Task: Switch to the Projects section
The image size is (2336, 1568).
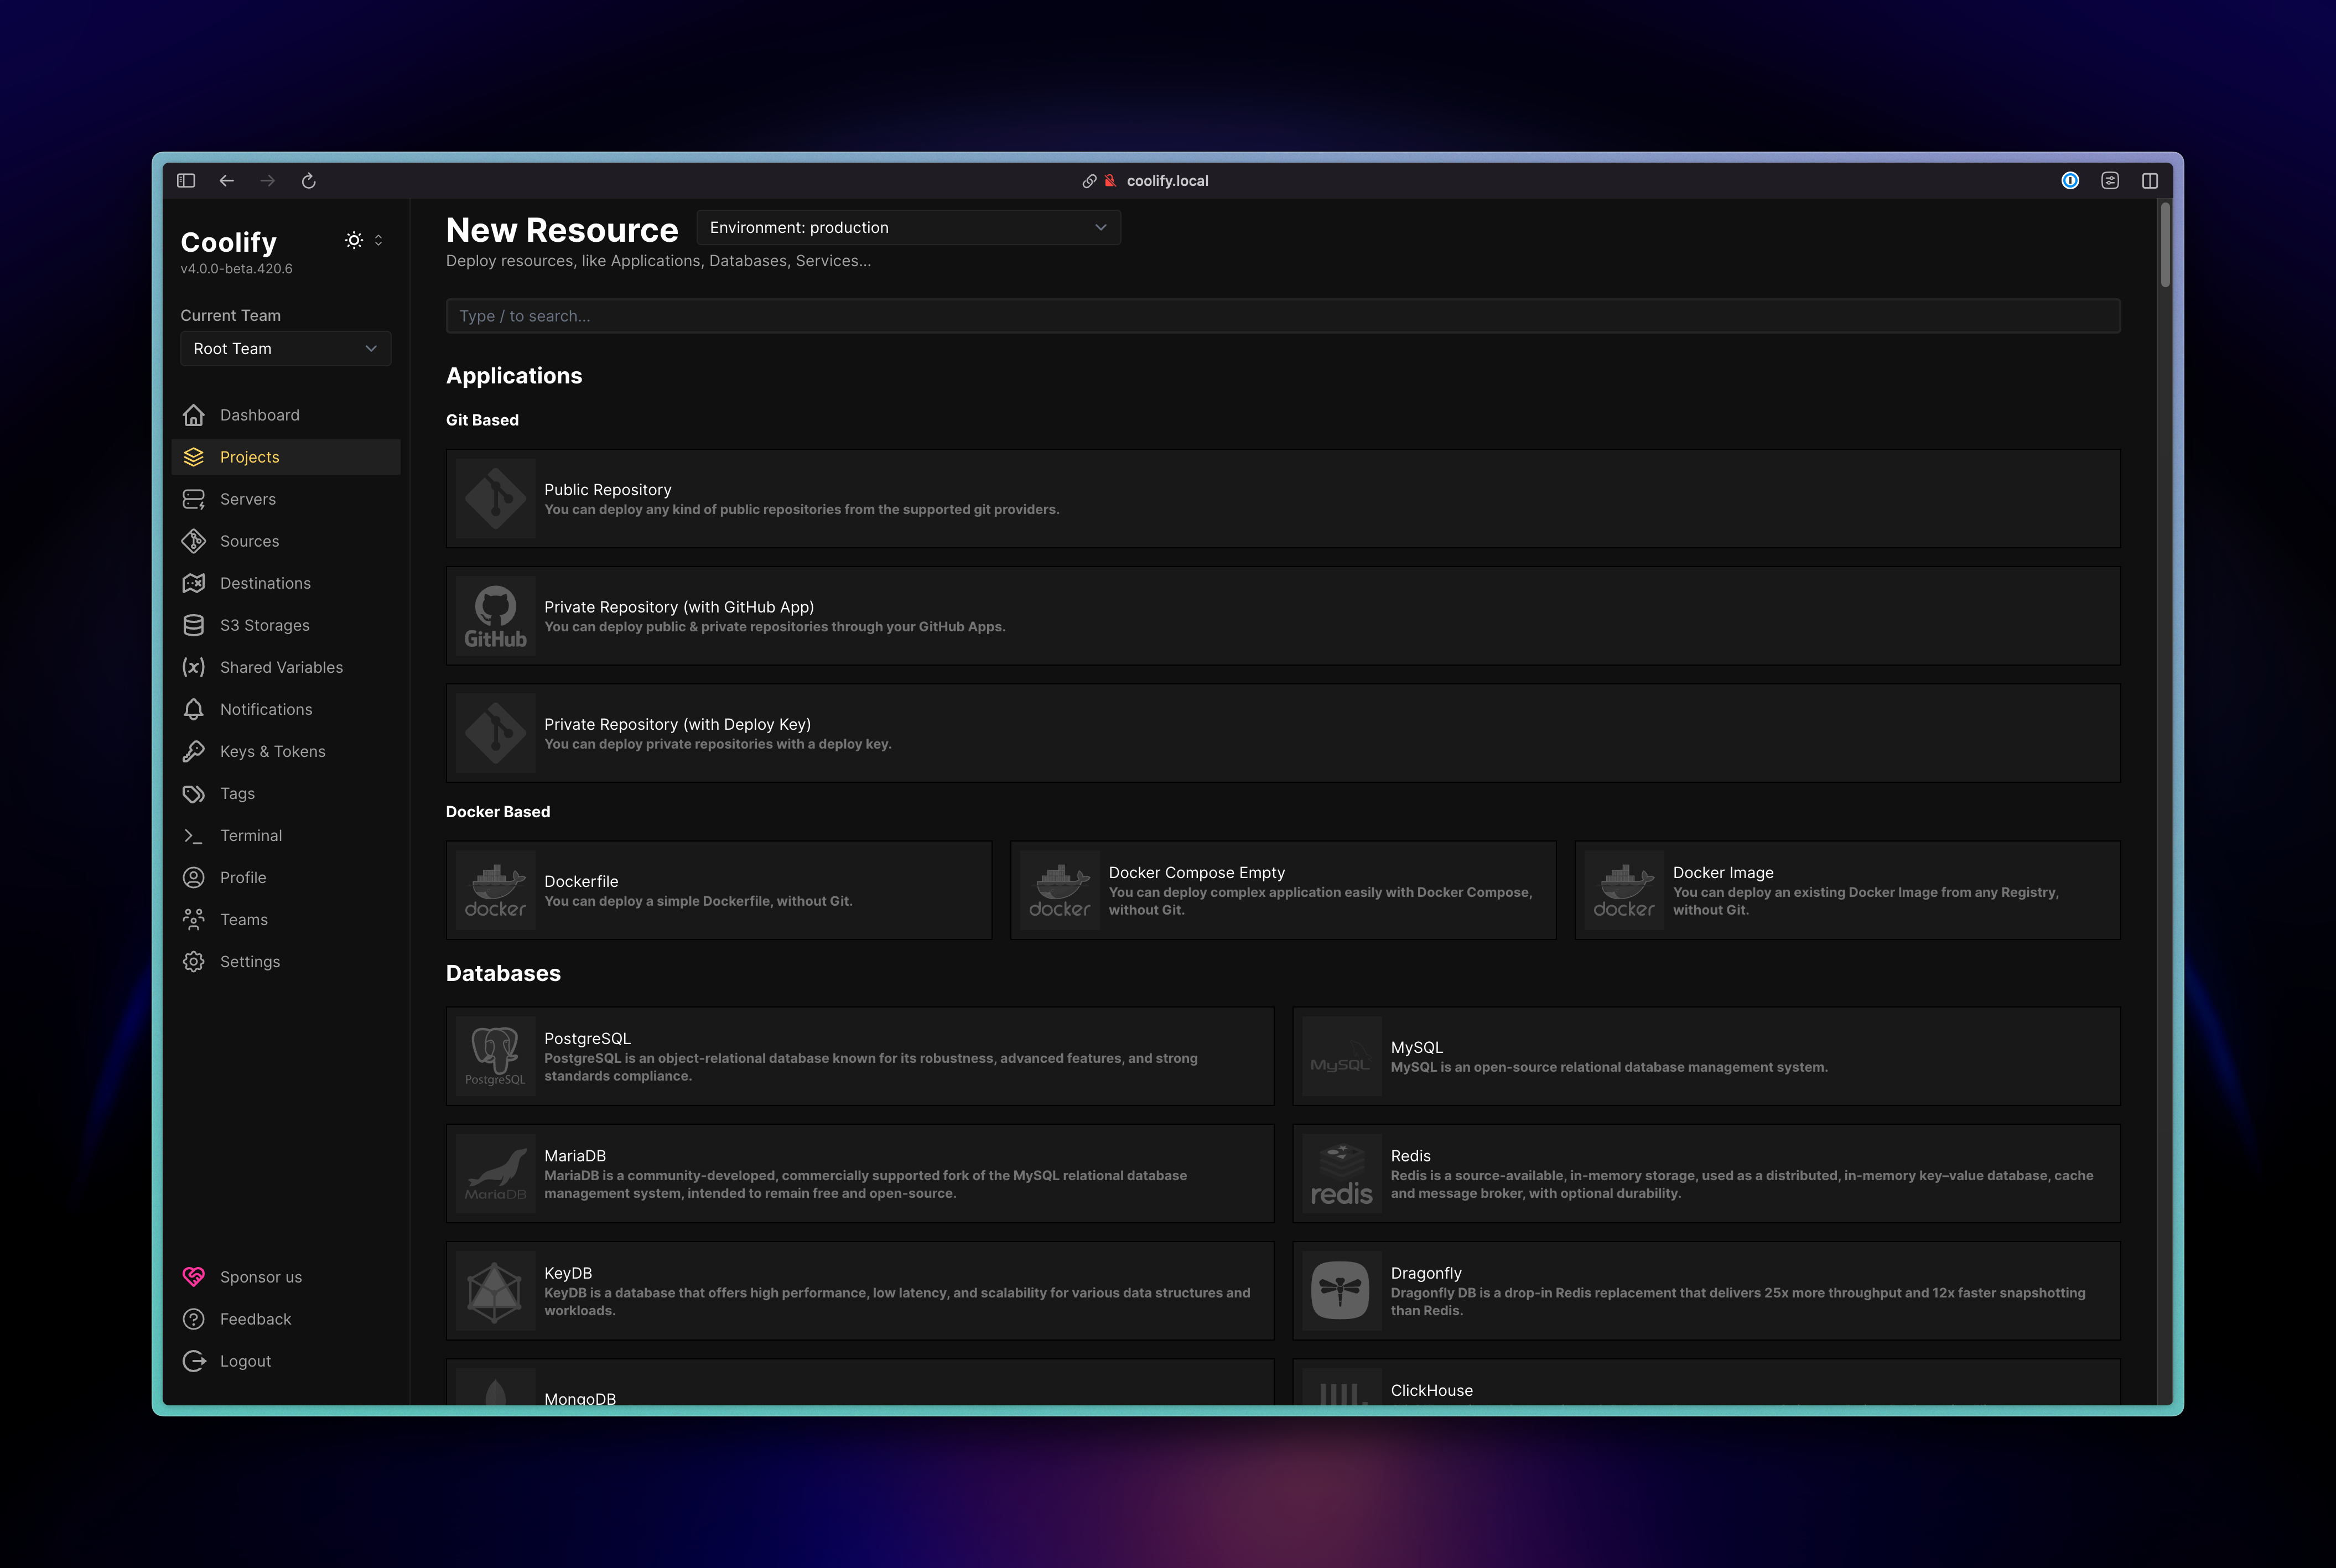Action: click(x=249, y=457)
